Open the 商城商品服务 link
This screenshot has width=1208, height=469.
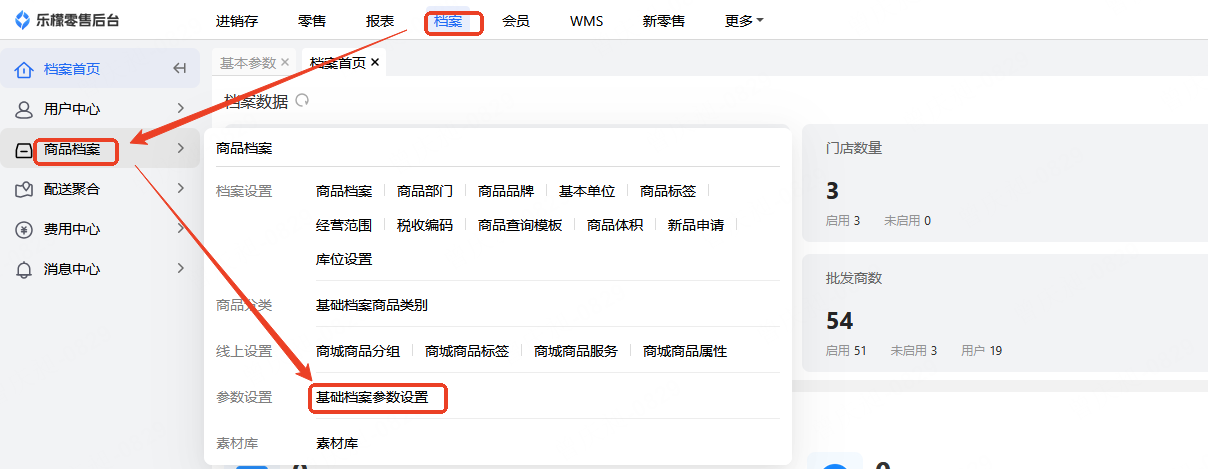click(576, 351)
